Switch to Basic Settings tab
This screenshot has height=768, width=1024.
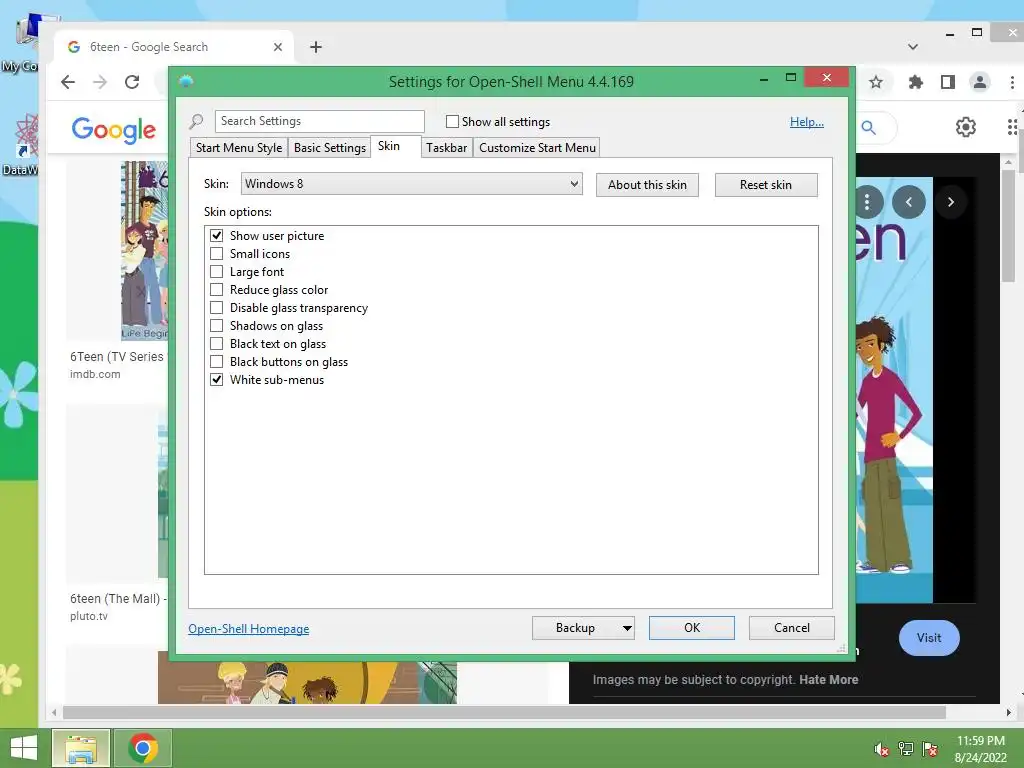coord(330,148)
